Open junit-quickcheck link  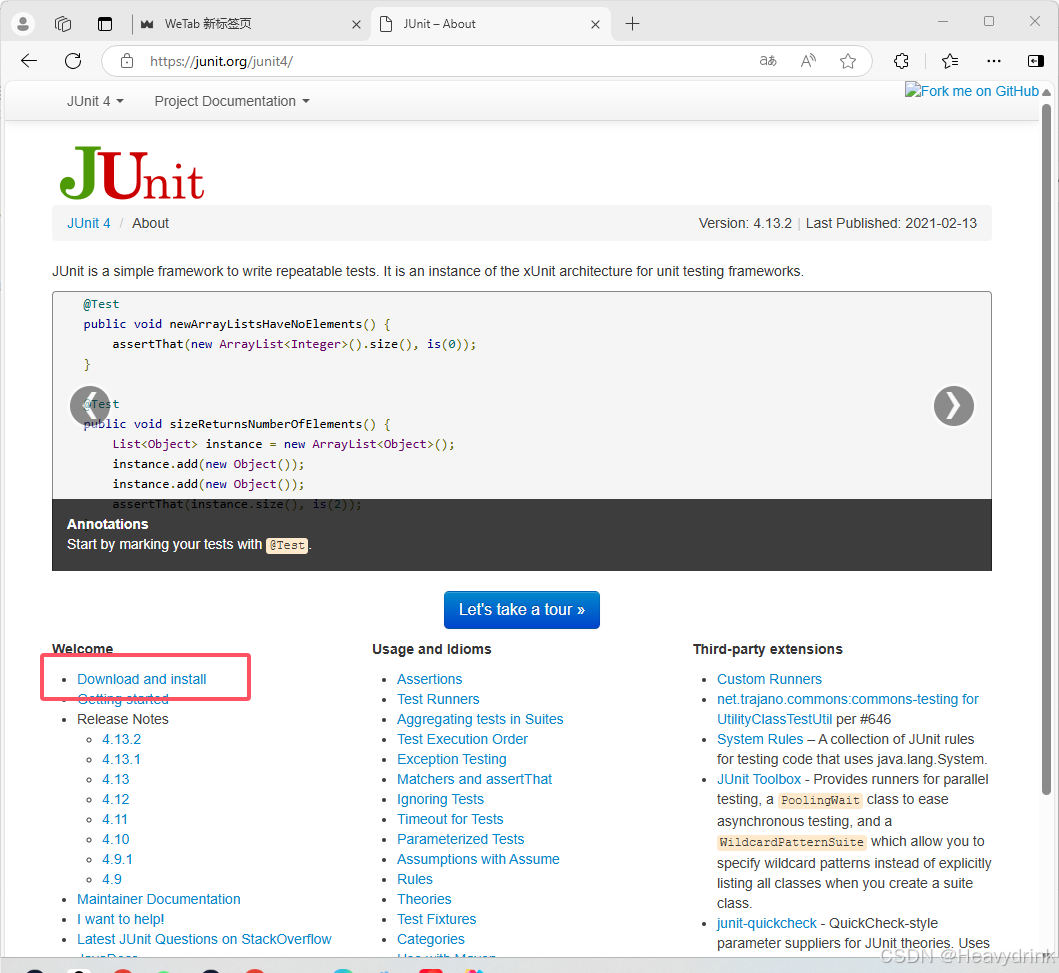[767, 924]
